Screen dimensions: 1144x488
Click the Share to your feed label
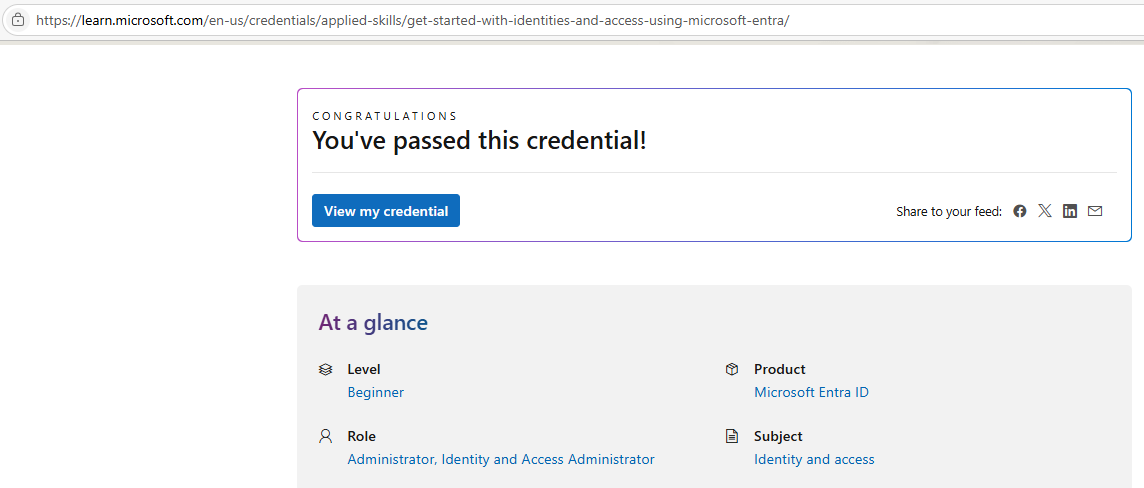tap(948, 212)
